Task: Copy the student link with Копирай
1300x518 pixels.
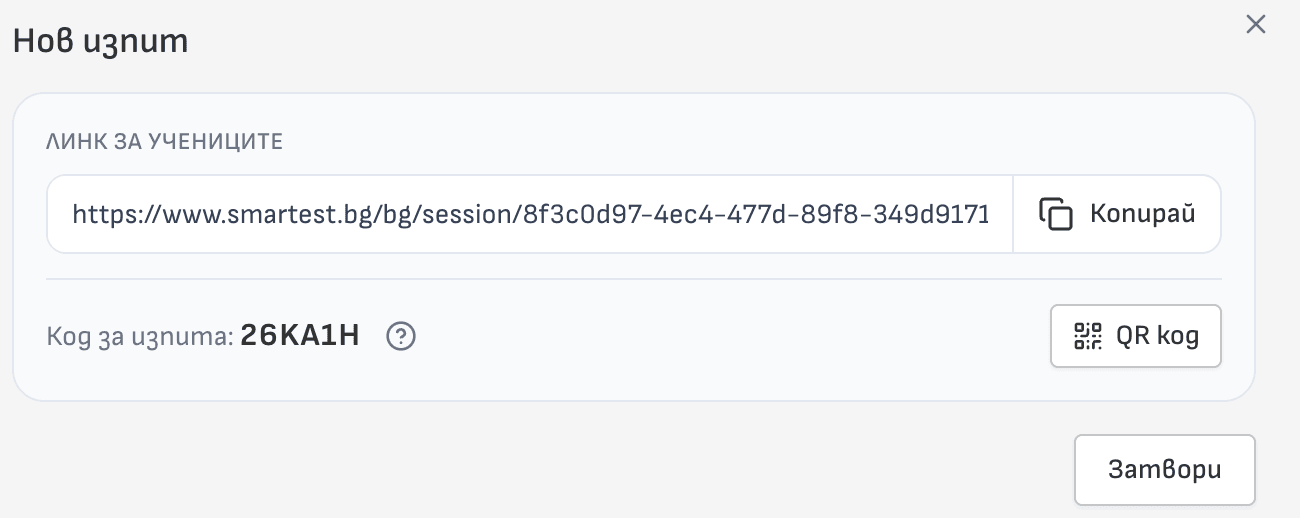Action: click(x=1117, y=214)
